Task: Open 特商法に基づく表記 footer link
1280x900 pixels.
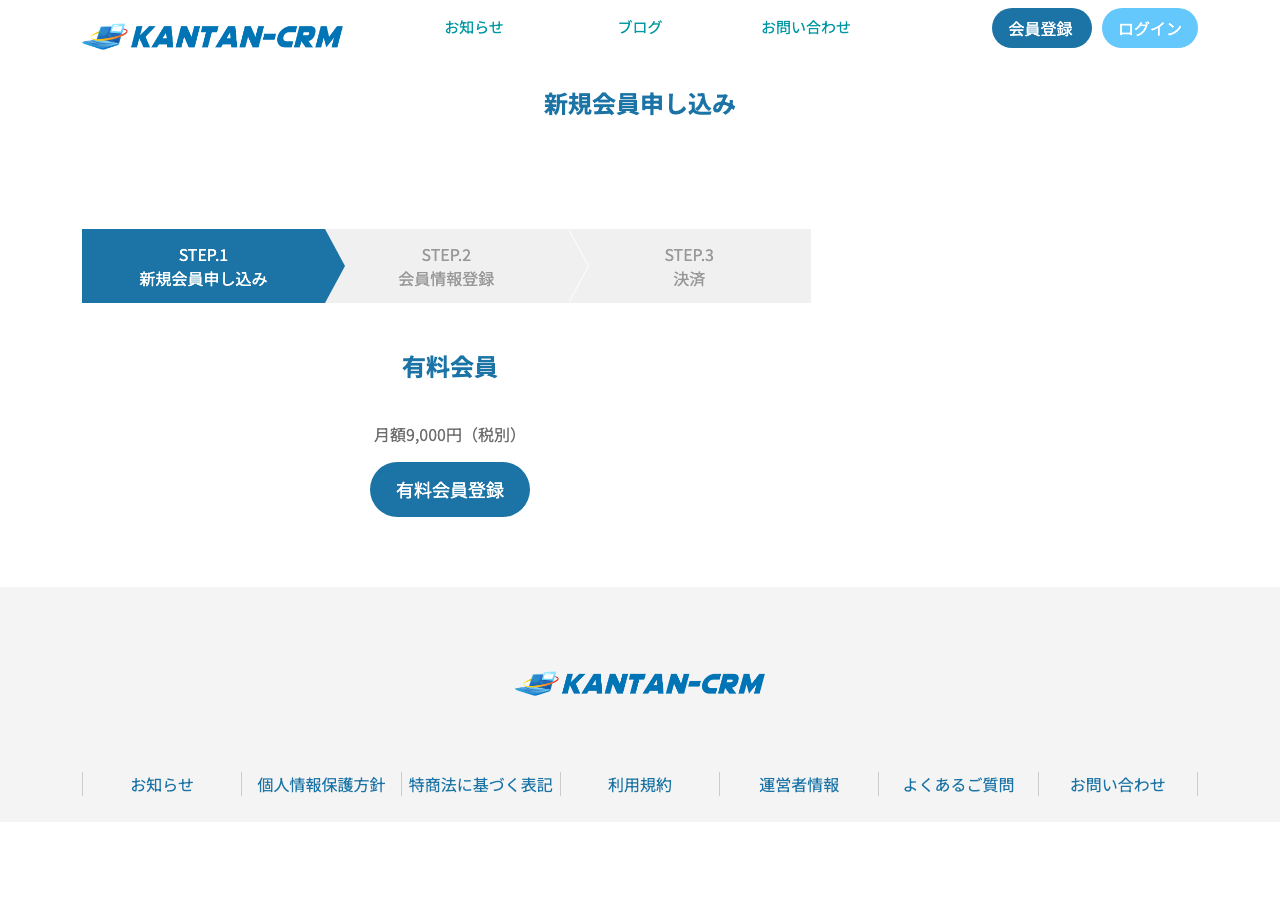Action: 481,784
